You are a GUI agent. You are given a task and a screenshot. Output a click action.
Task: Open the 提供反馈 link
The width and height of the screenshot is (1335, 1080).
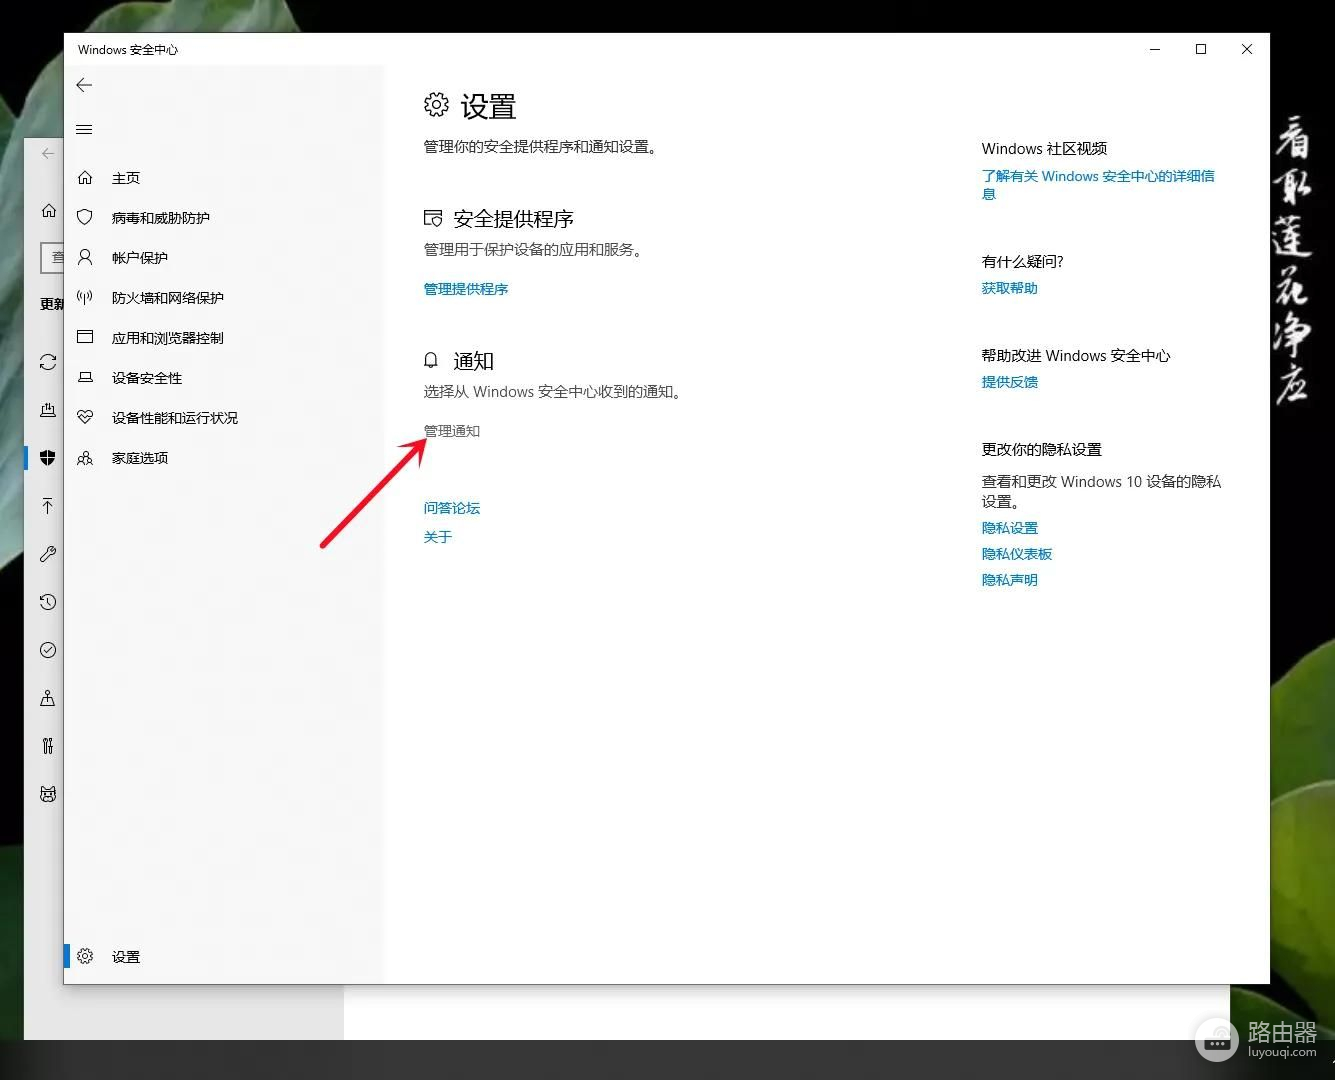(x=1010, y=382)
